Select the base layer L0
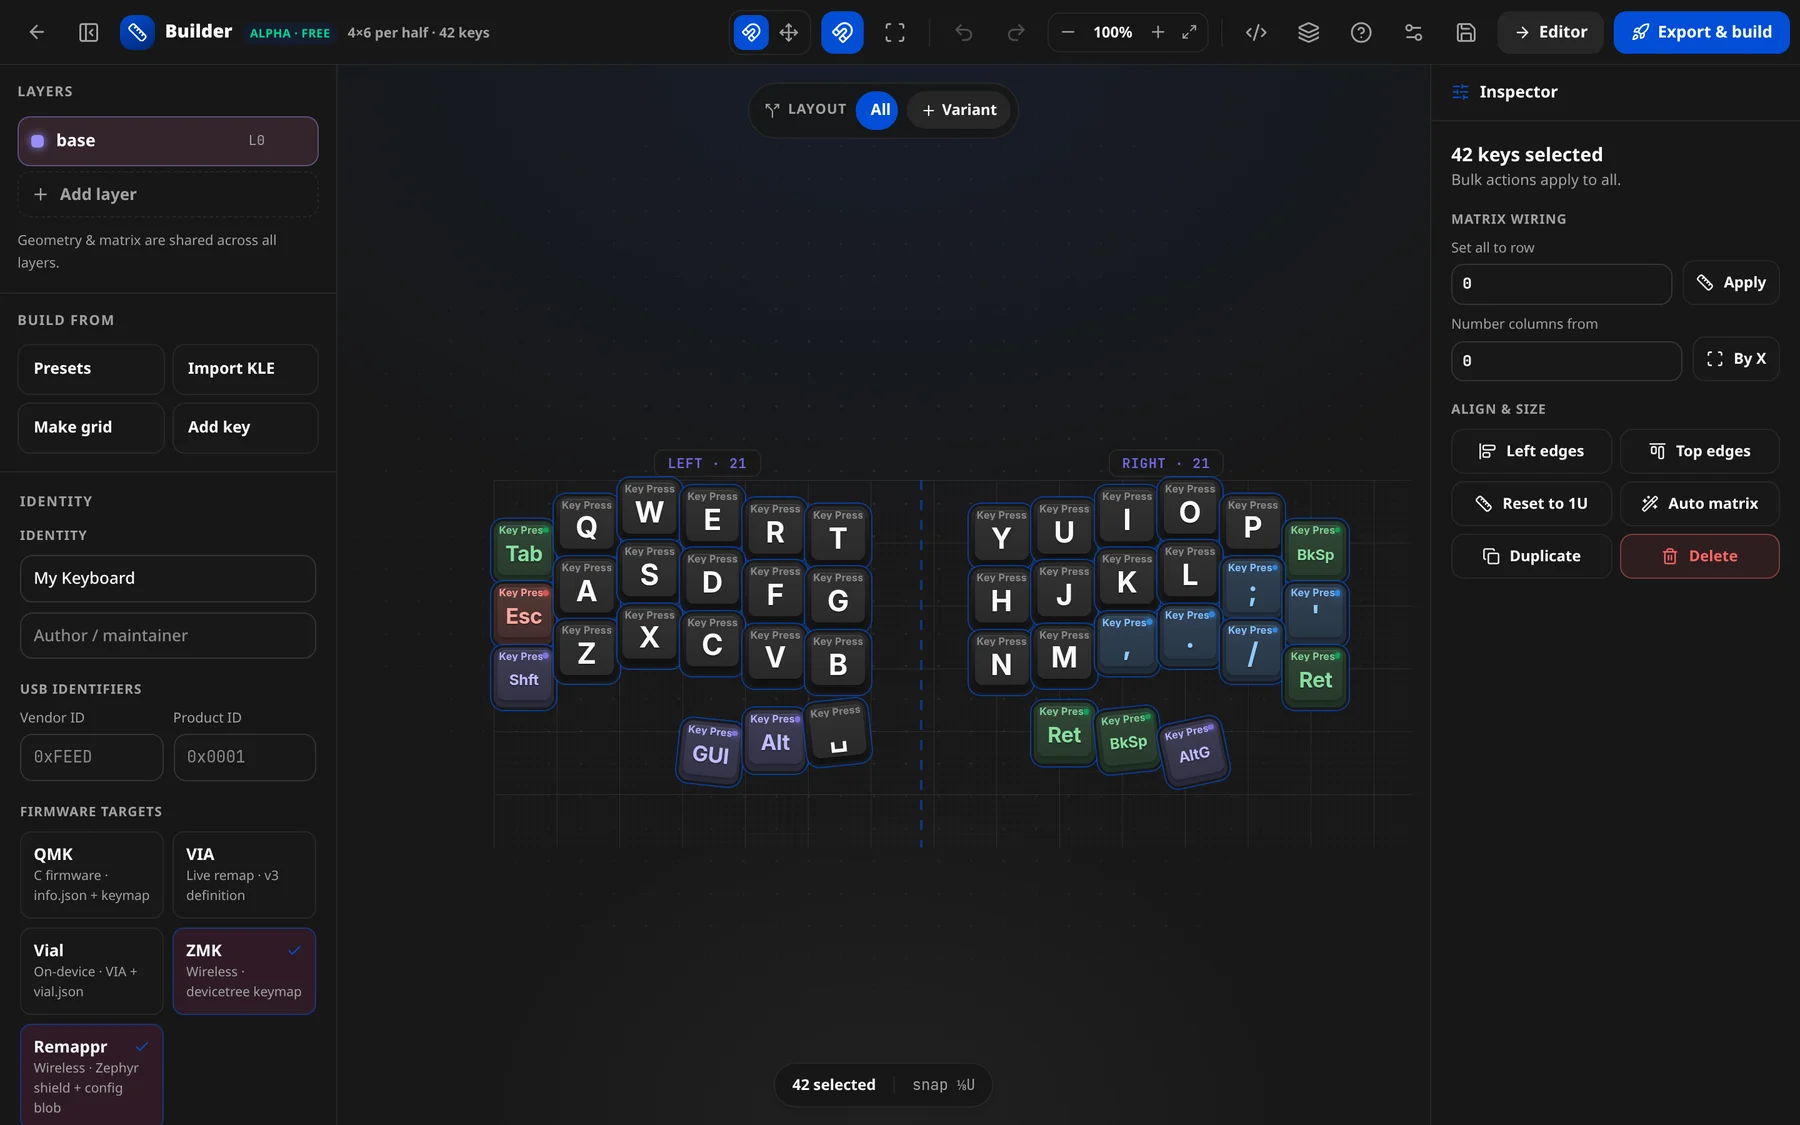1800x1125 pixels. point(168,141)
